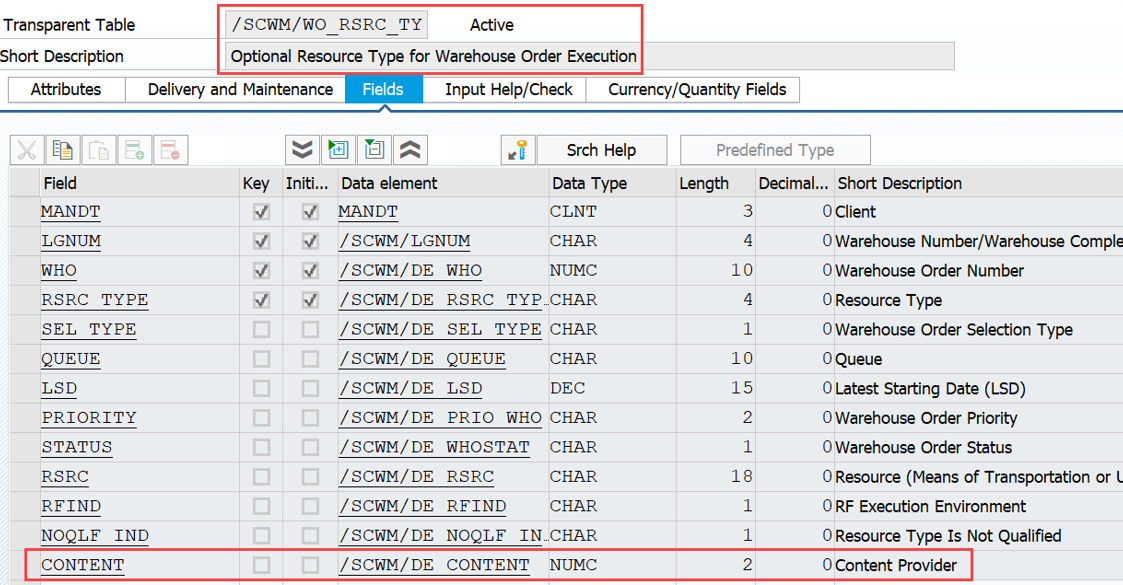Expand all with double down chevron
The width and height of the screenshot is (1123, 585).
pyautogui.click(x=302, y=150)
